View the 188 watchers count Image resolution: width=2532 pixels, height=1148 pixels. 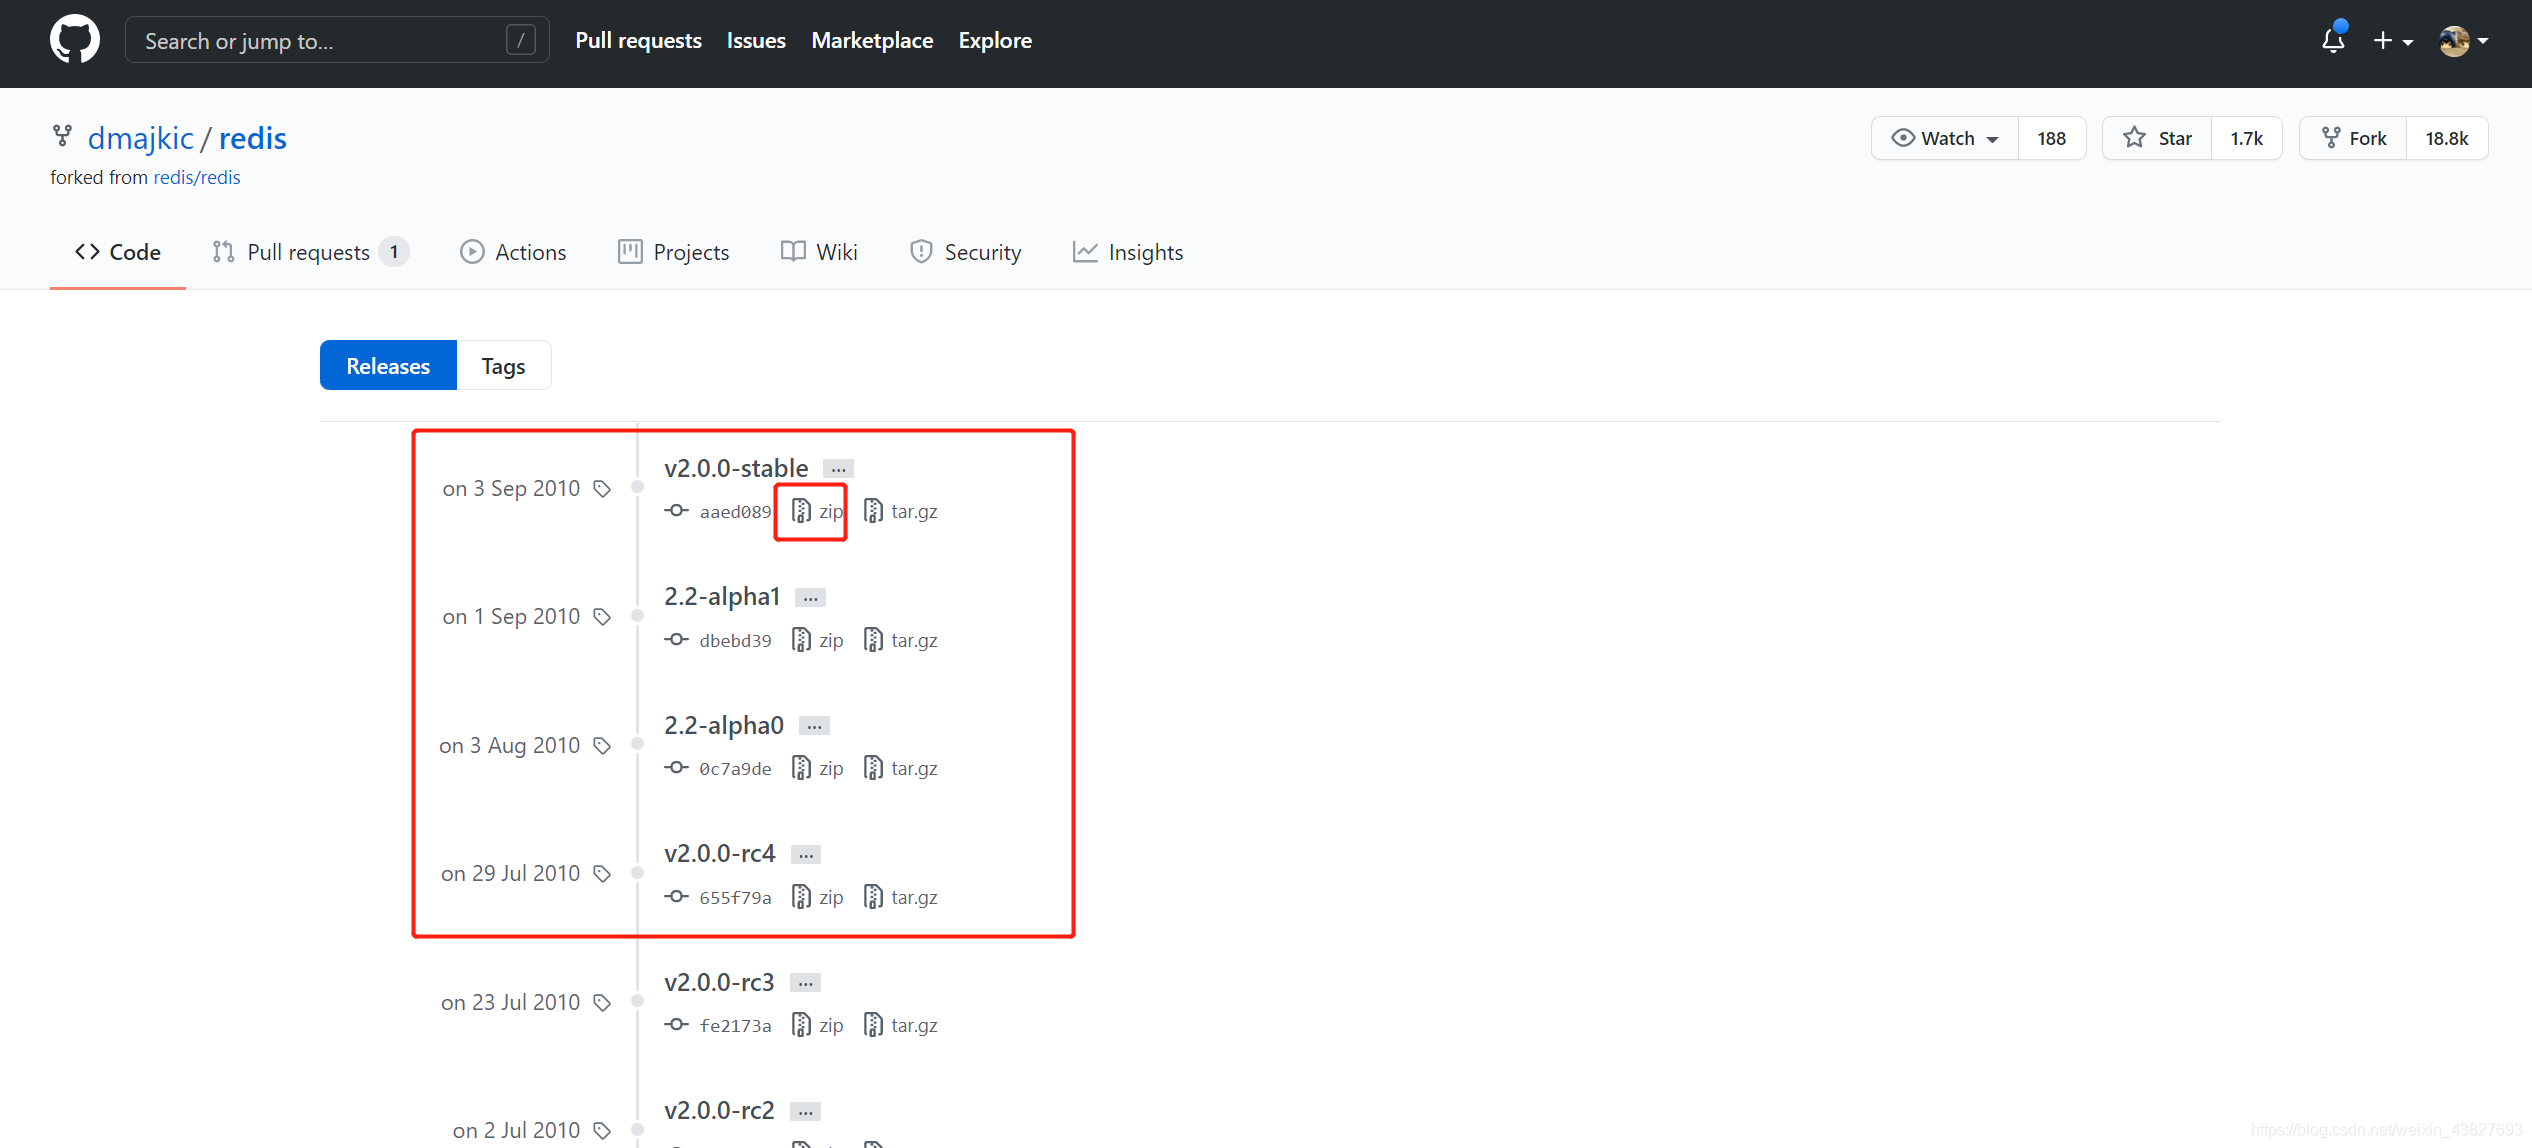[2052, 138]
